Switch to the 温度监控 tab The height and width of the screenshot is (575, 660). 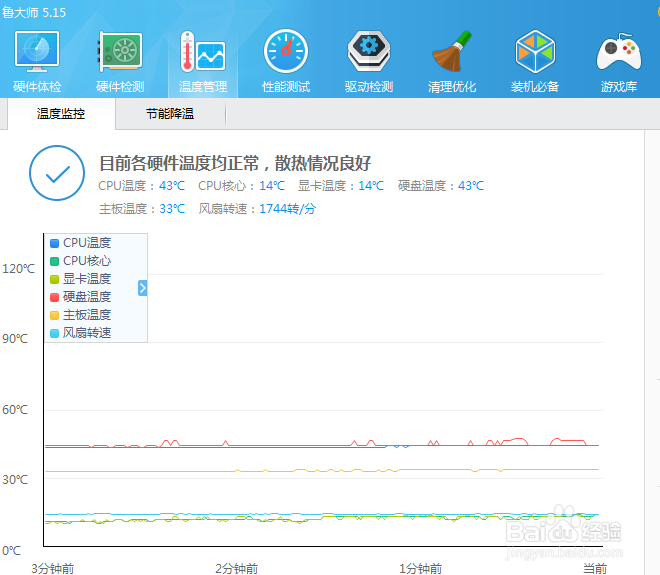coord(61,114)
